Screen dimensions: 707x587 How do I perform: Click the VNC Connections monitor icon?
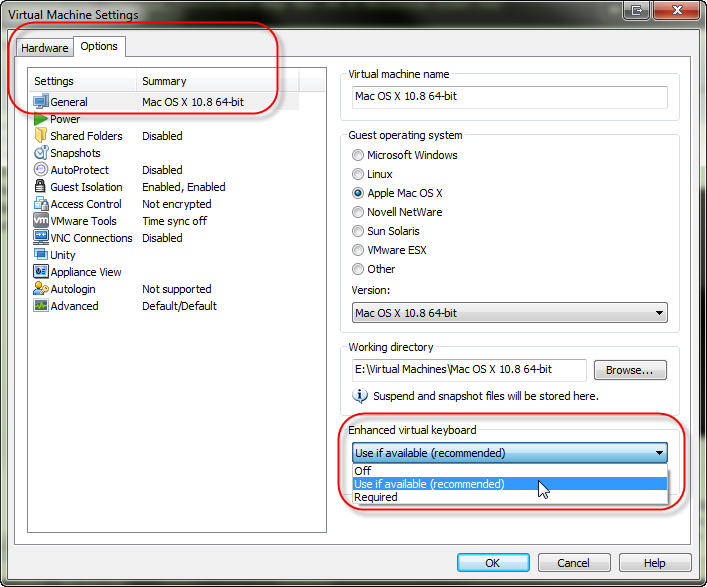41,237
